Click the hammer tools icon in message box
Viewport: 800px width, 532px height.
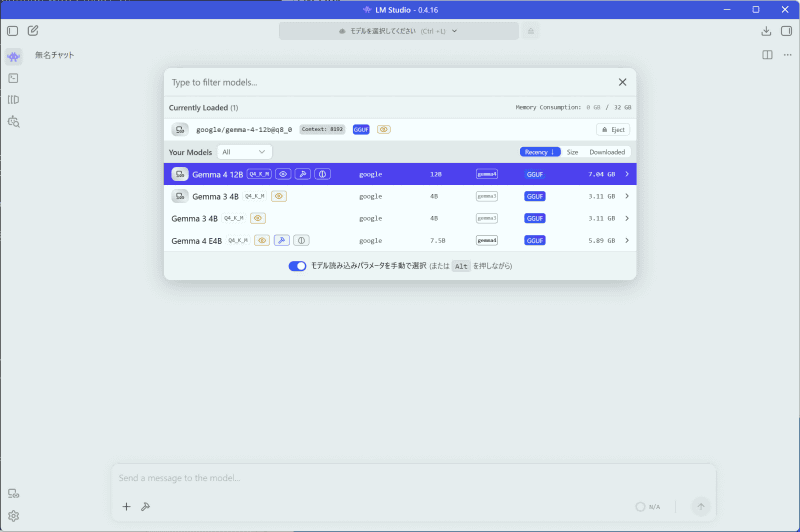pos(145,506)
